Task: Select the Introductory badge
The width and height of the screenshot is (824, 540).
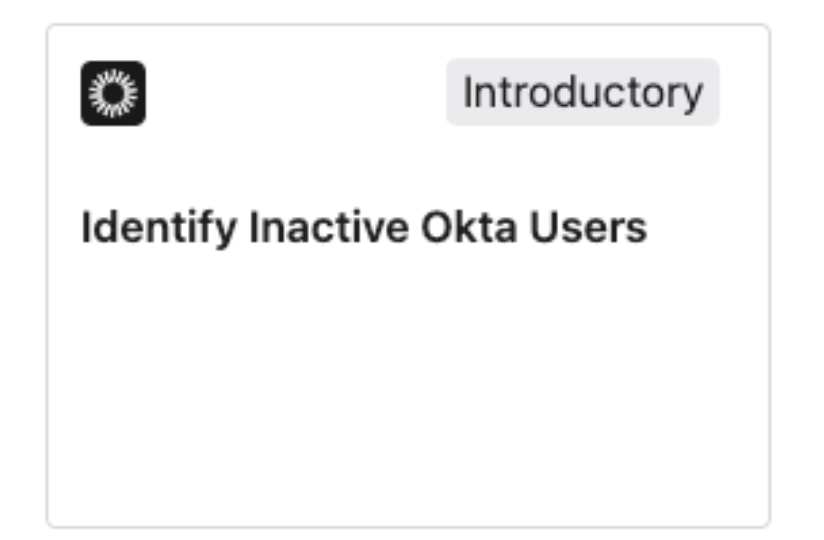Action: [582, 93]
